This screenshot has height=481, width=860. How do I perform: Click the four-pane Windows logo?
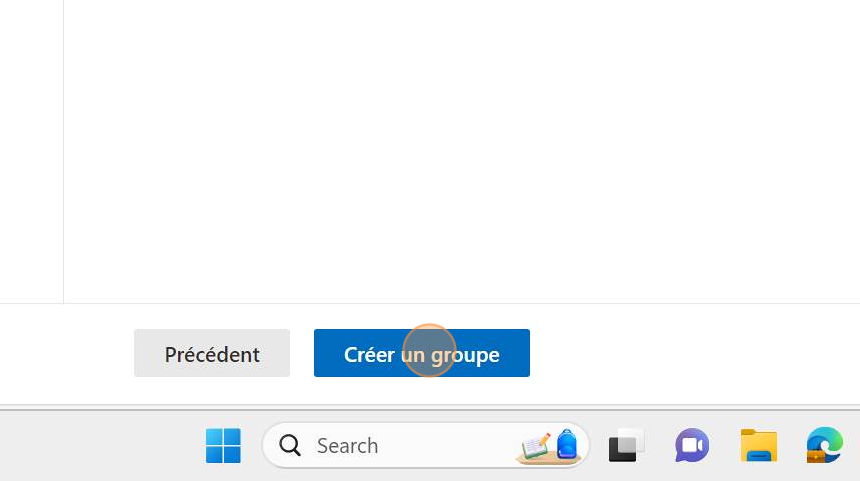[x=223, y=445]
